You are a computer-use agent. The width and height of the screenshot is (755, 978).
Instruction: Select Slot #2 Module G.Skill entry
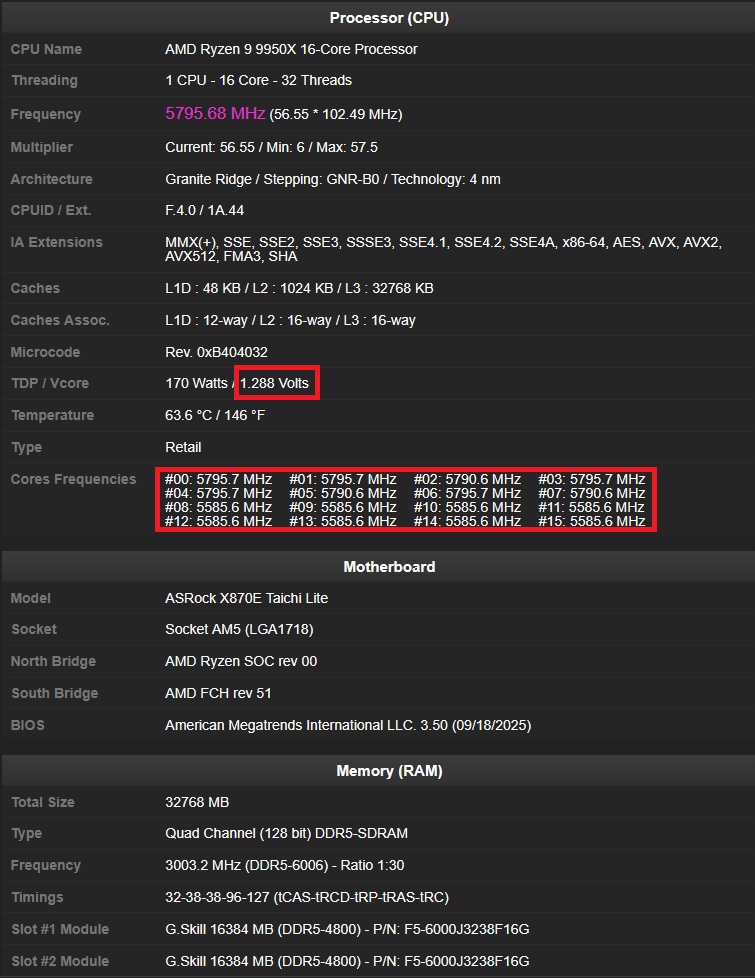pyautogui.click(x=347, y=961)
